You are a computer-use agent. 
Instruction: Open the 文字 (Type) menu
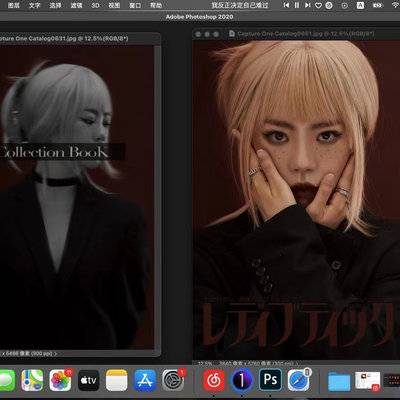34,5
